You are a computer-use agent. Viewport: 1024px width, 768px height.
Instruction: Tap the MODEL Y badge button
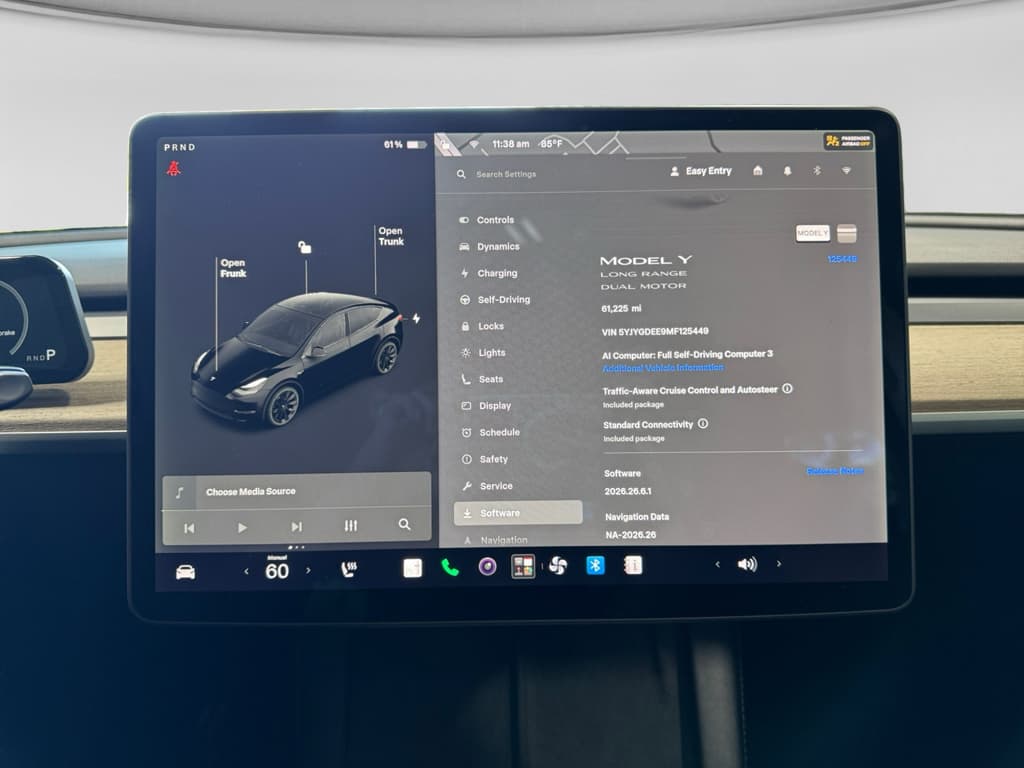click(x=812, y=233)
